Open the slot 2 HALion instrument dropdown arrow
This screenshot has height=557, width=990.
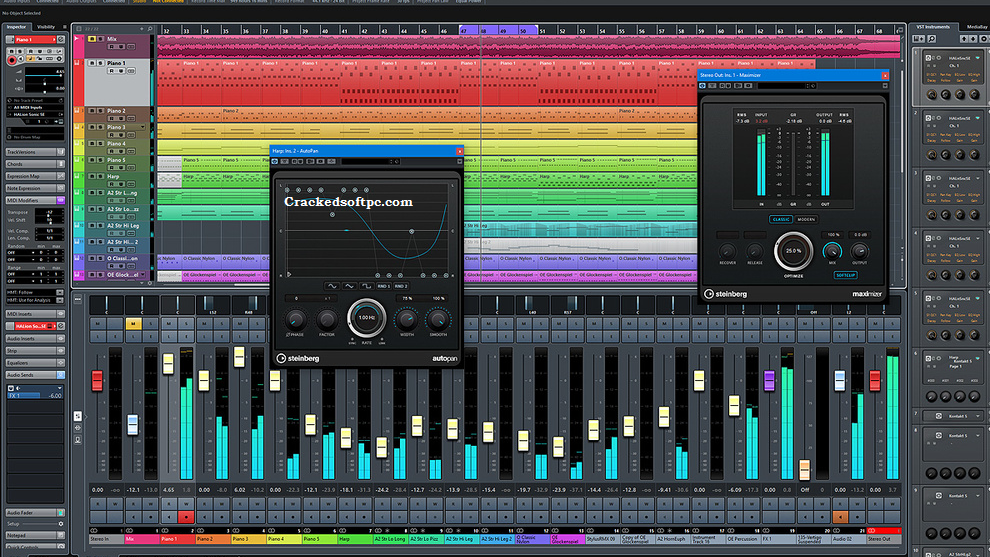pos(978,117)
